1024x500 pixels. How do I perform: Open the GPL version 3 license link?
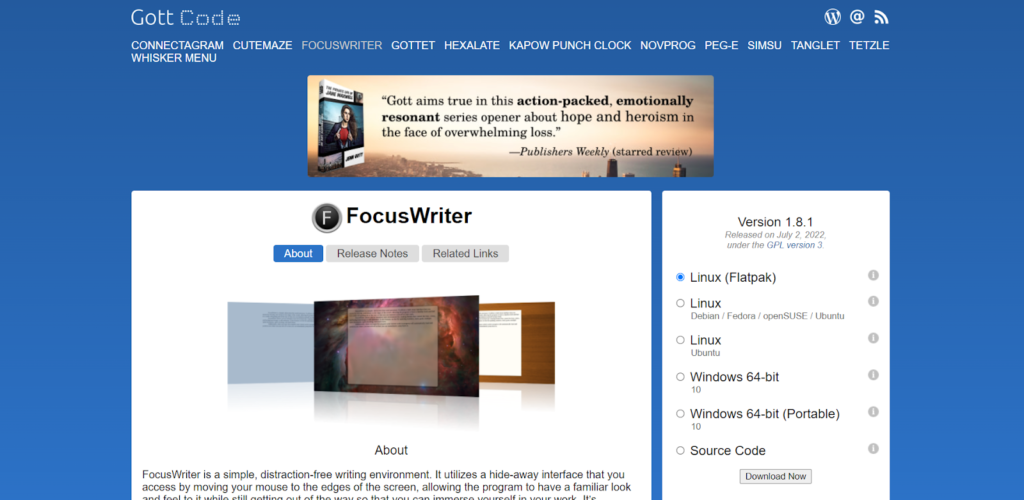(x=795, y=245)
